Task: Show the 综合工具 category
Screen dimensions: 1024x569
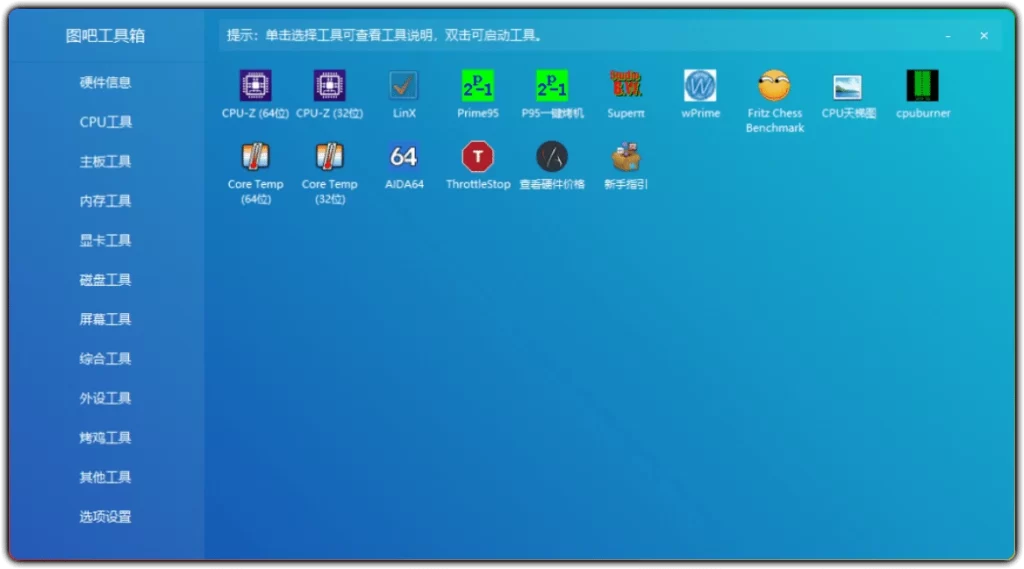Action: coord(105,359)
